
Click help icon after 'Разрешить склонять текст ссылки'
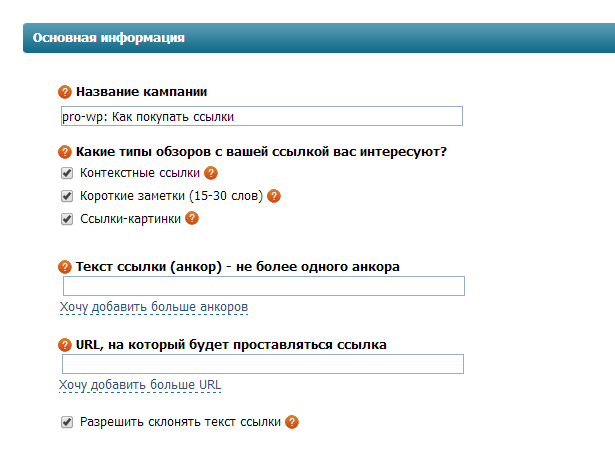coord(292,422)
